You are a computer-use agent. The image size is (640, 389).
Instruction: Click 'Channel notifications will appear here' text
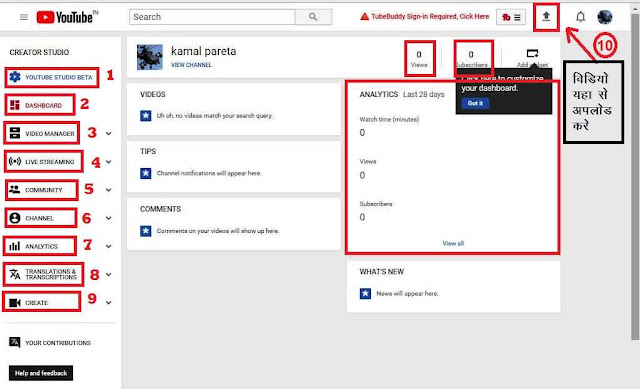[x=209, y=173]
